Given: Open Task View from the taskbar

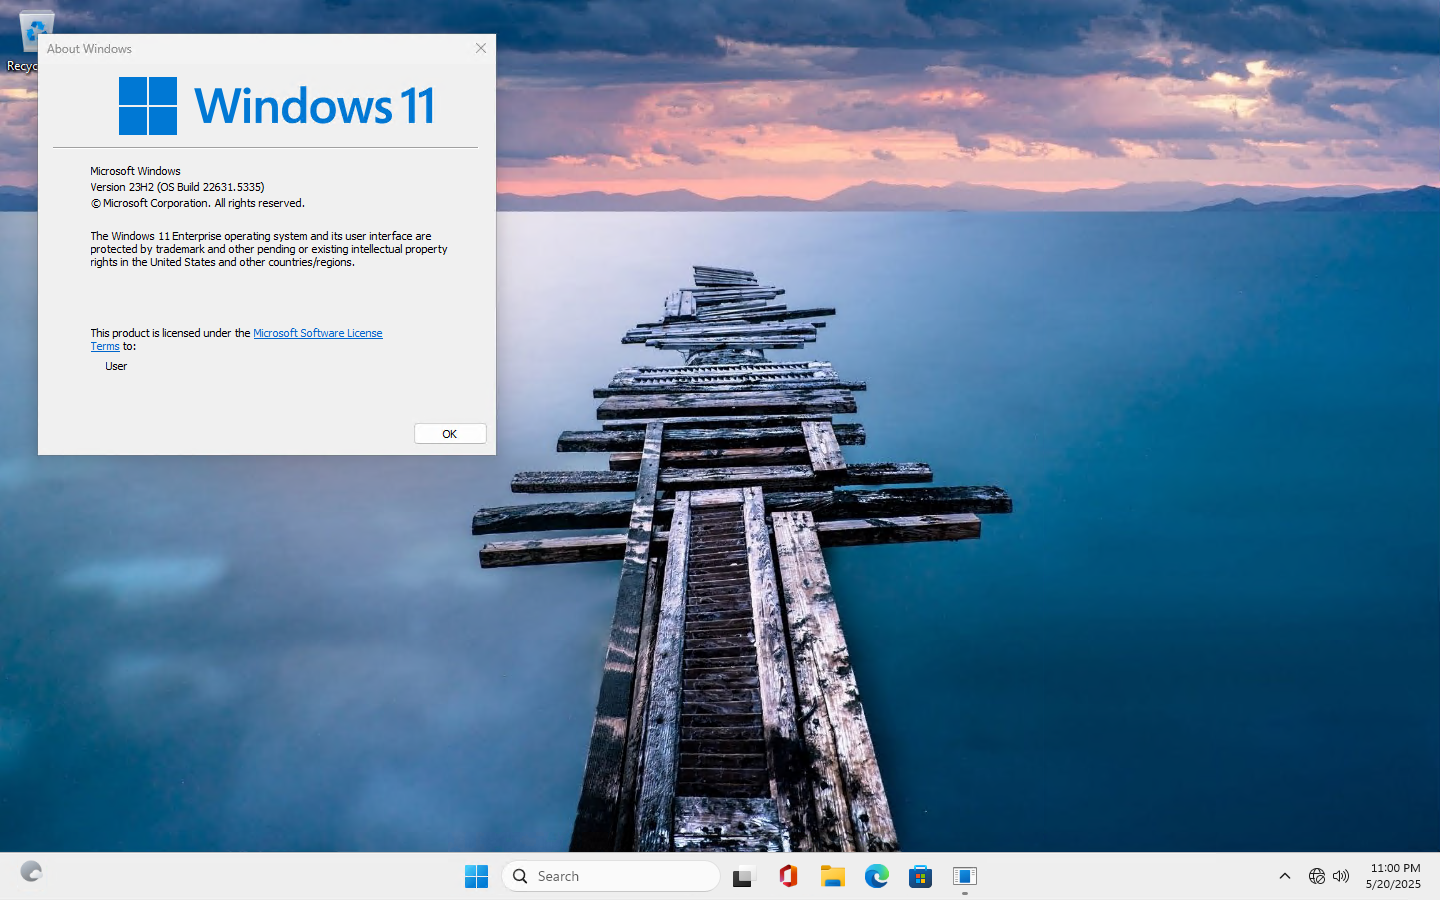Looking at the screenshot, I should [744, 876].
